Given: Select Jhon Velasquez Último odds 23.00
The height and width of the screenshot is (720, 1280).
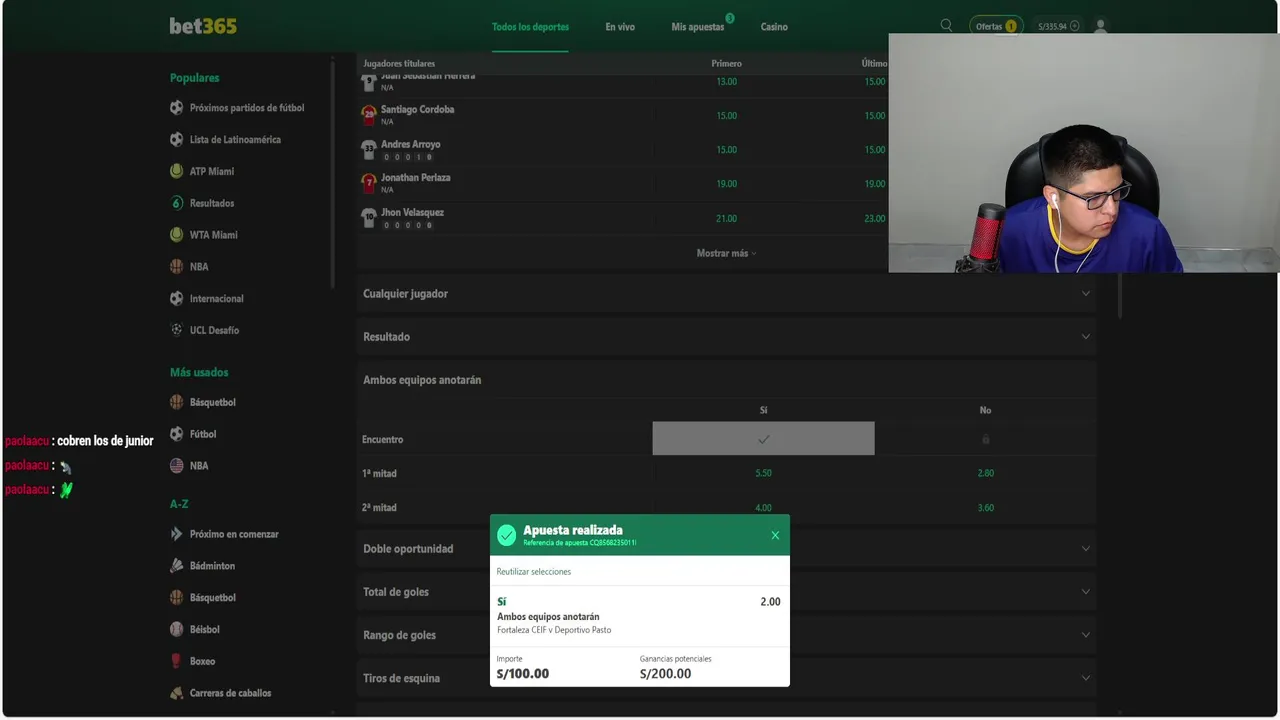Looking at the screenshot, I should point(875,218).
